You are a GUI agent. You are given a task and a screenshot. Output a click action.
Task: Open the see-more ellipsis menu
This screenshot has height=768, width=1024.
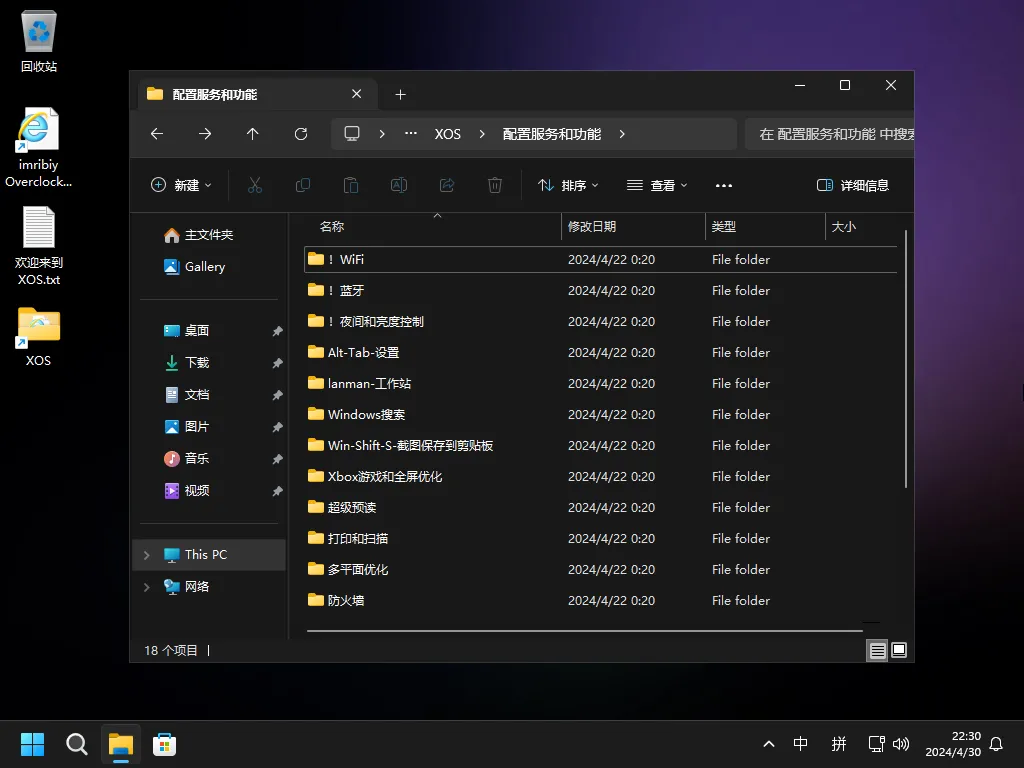[724, 185]
